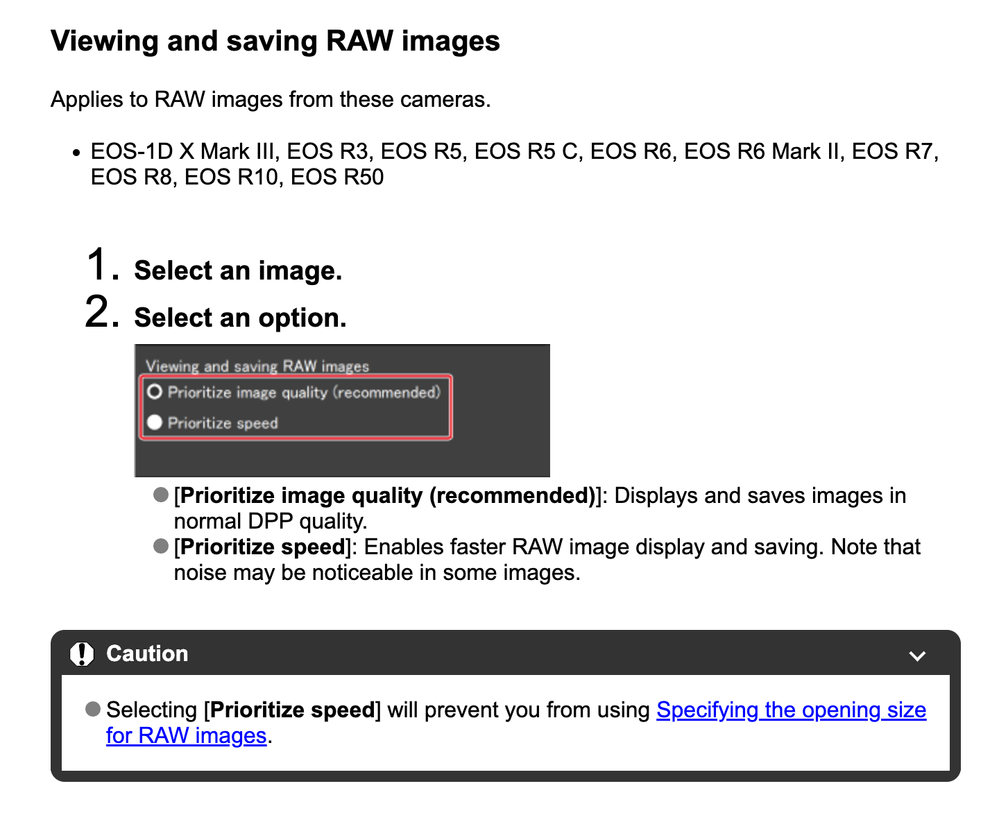Click the Caution exclamation mark icon

tap(82, 654)
